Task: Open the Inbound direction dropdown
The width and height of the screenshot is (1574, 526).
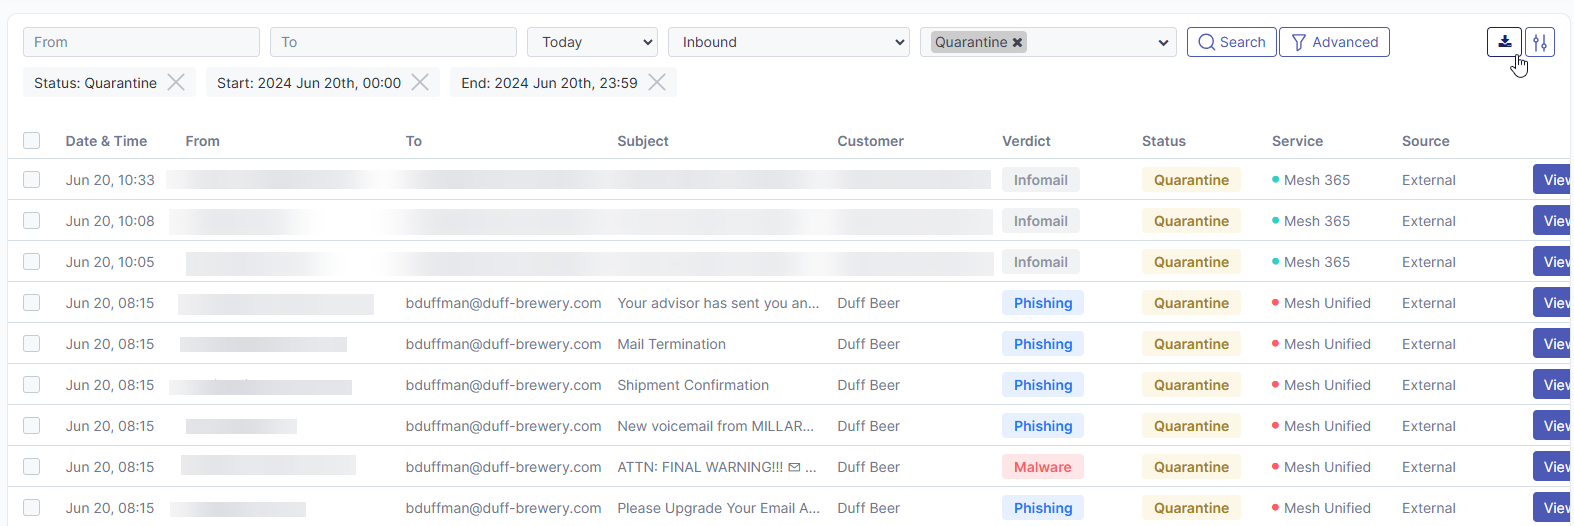Action: click(x=788, y=42)
